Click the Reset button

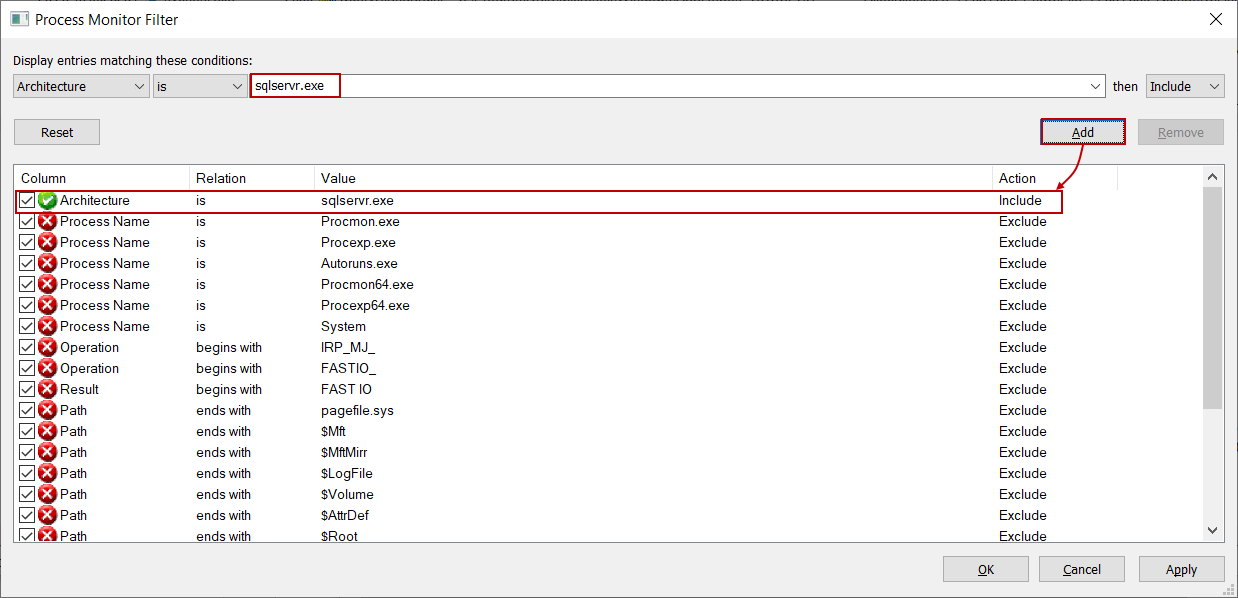[x=57, y=132]
